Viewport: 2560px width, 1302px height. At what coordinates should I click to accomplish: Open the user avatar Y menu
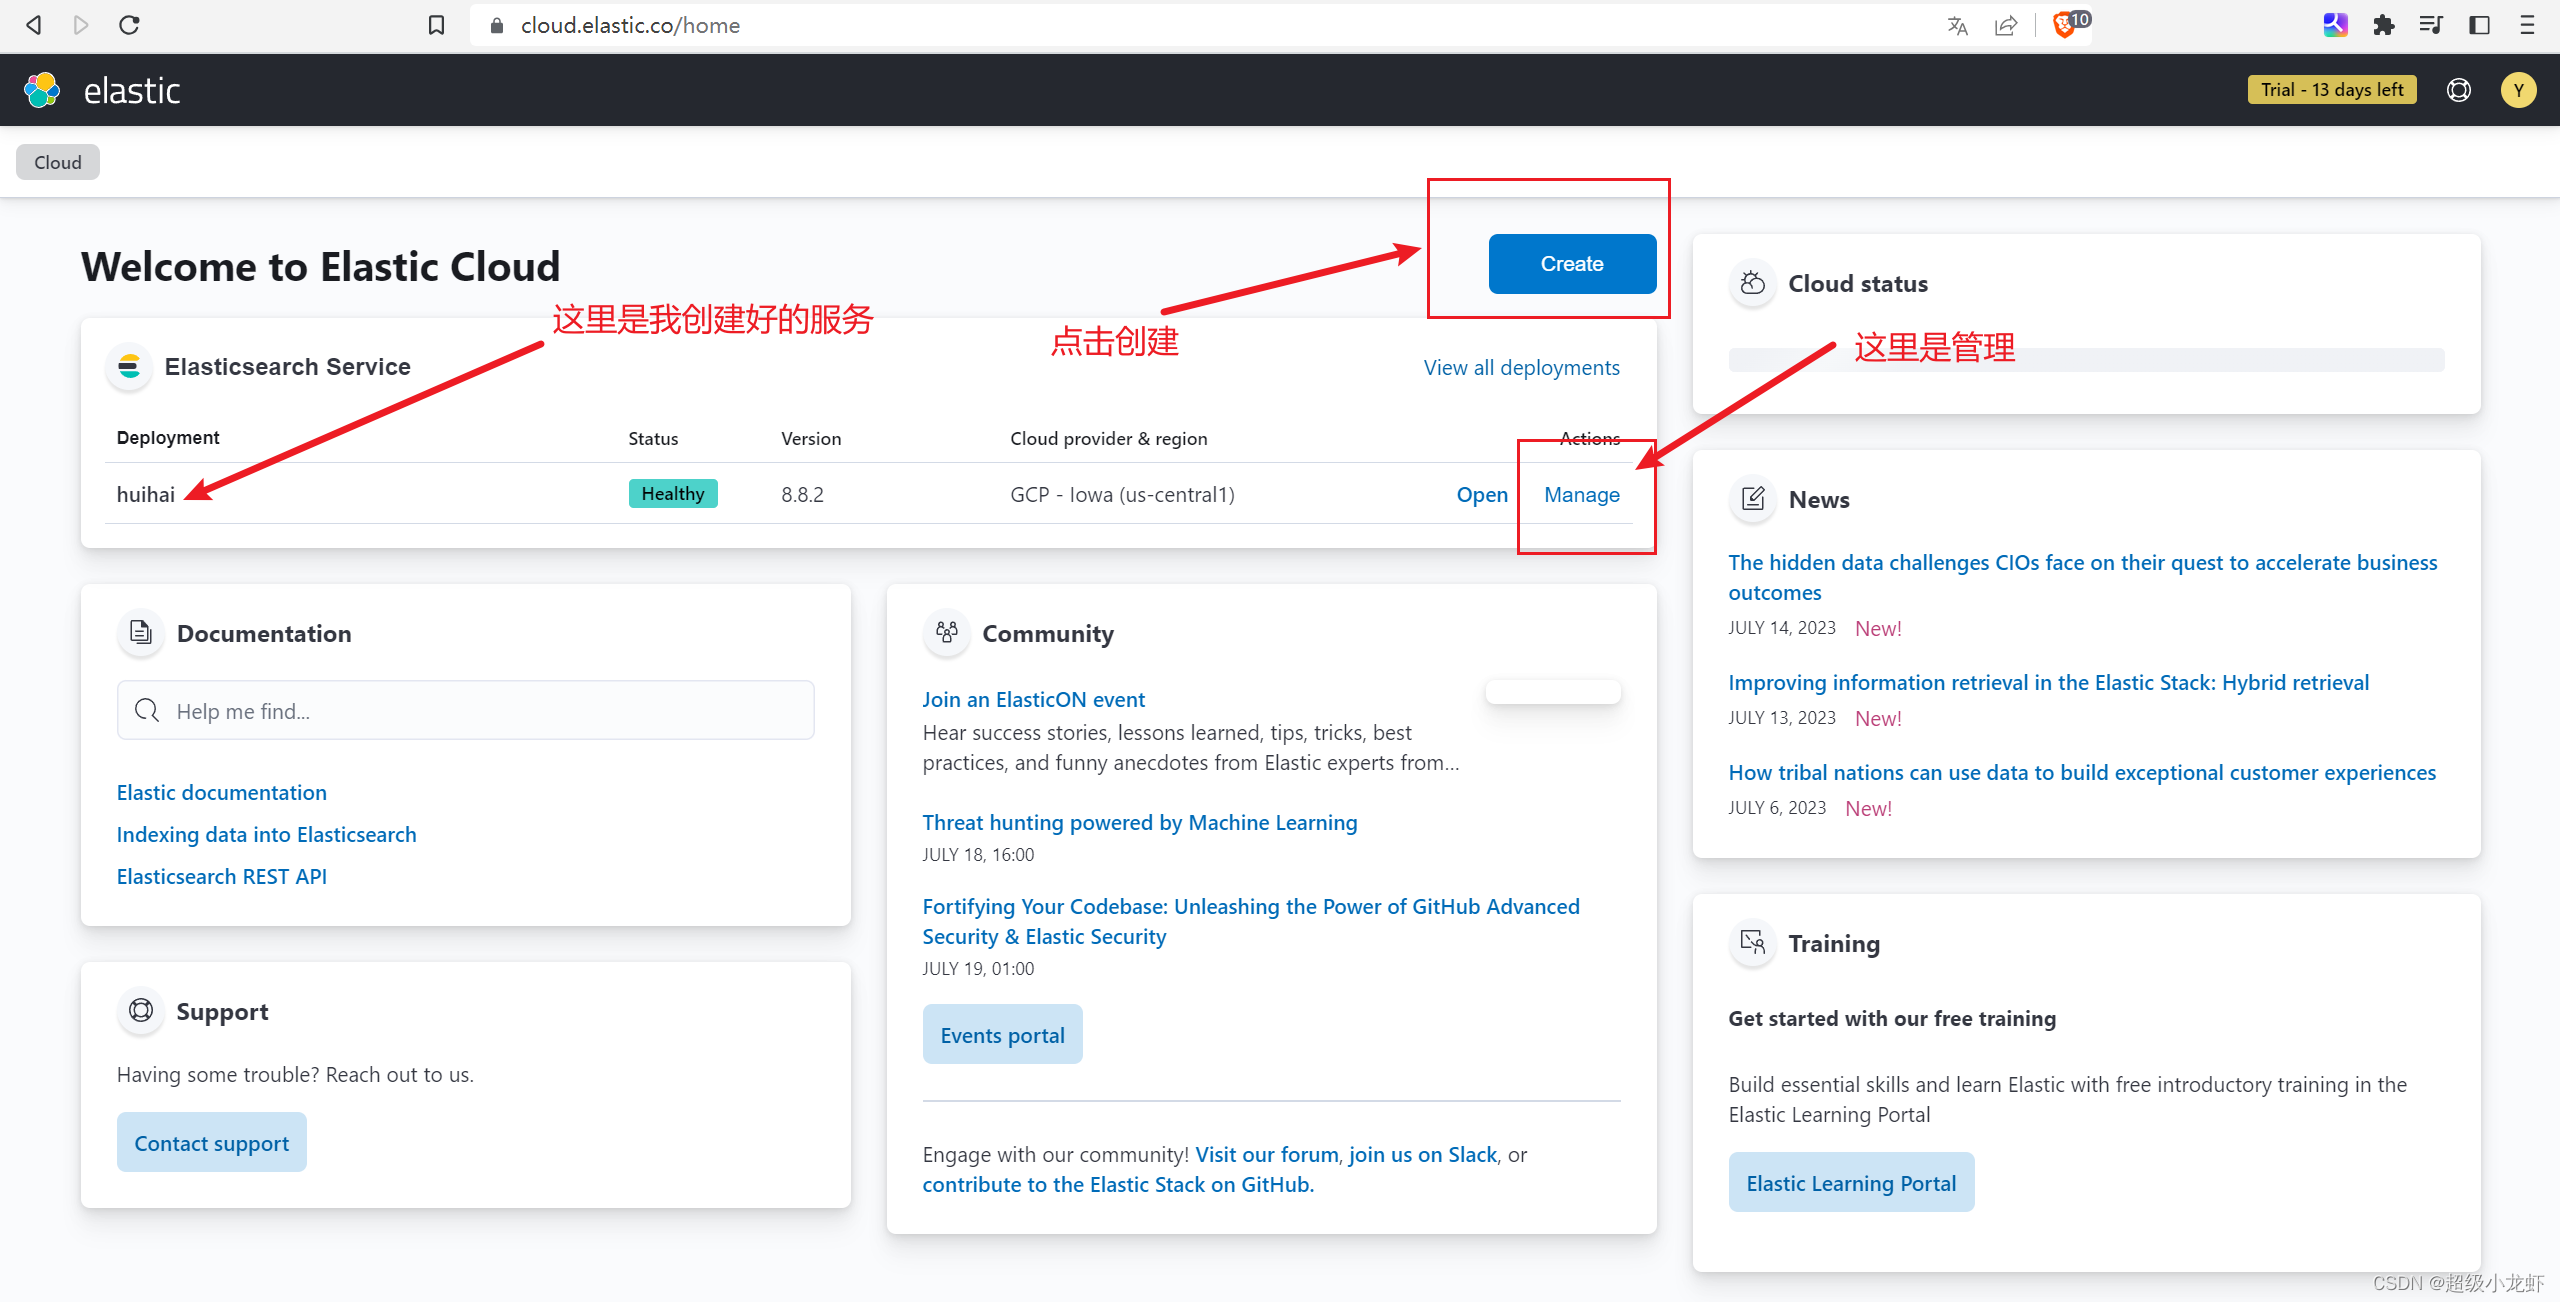(x=2519, y=90)
